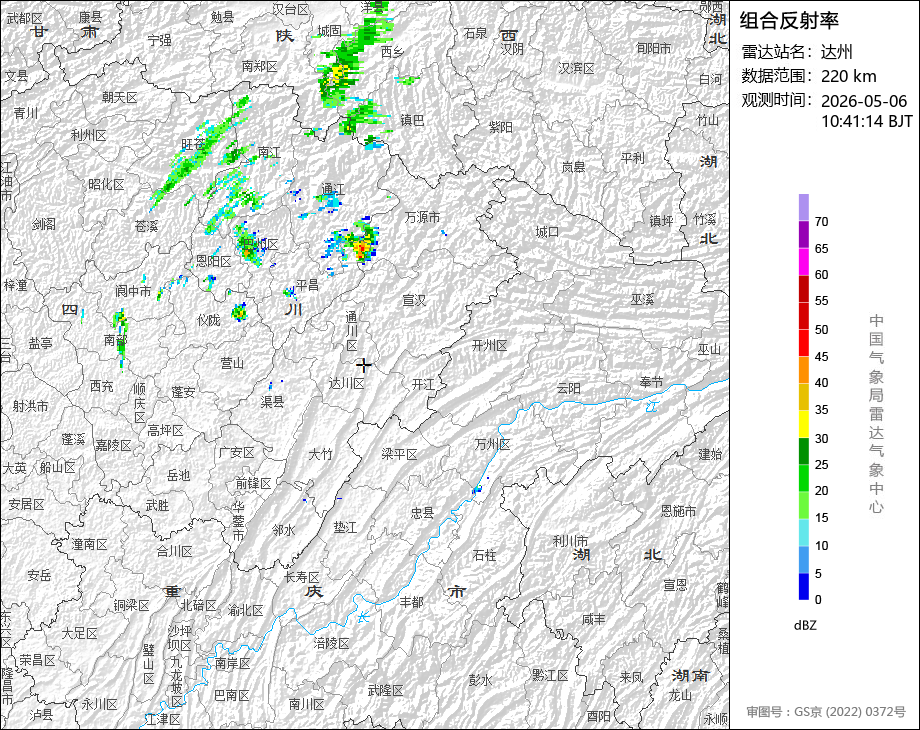
Task: Click the 营山 county label
Action: click(x=232, y=363)
